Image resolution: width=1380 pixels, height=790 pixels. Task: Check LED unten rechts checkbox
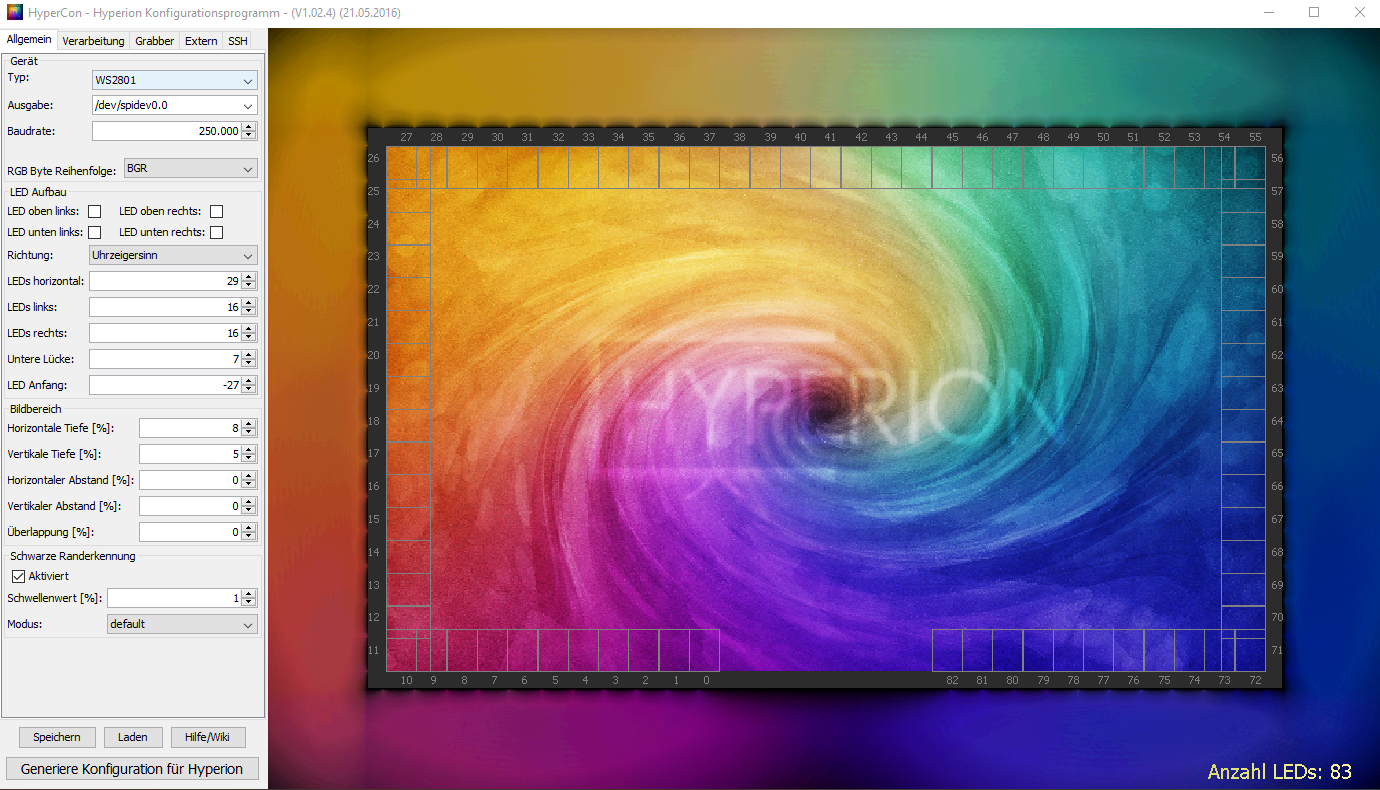[x=216, y=232]
